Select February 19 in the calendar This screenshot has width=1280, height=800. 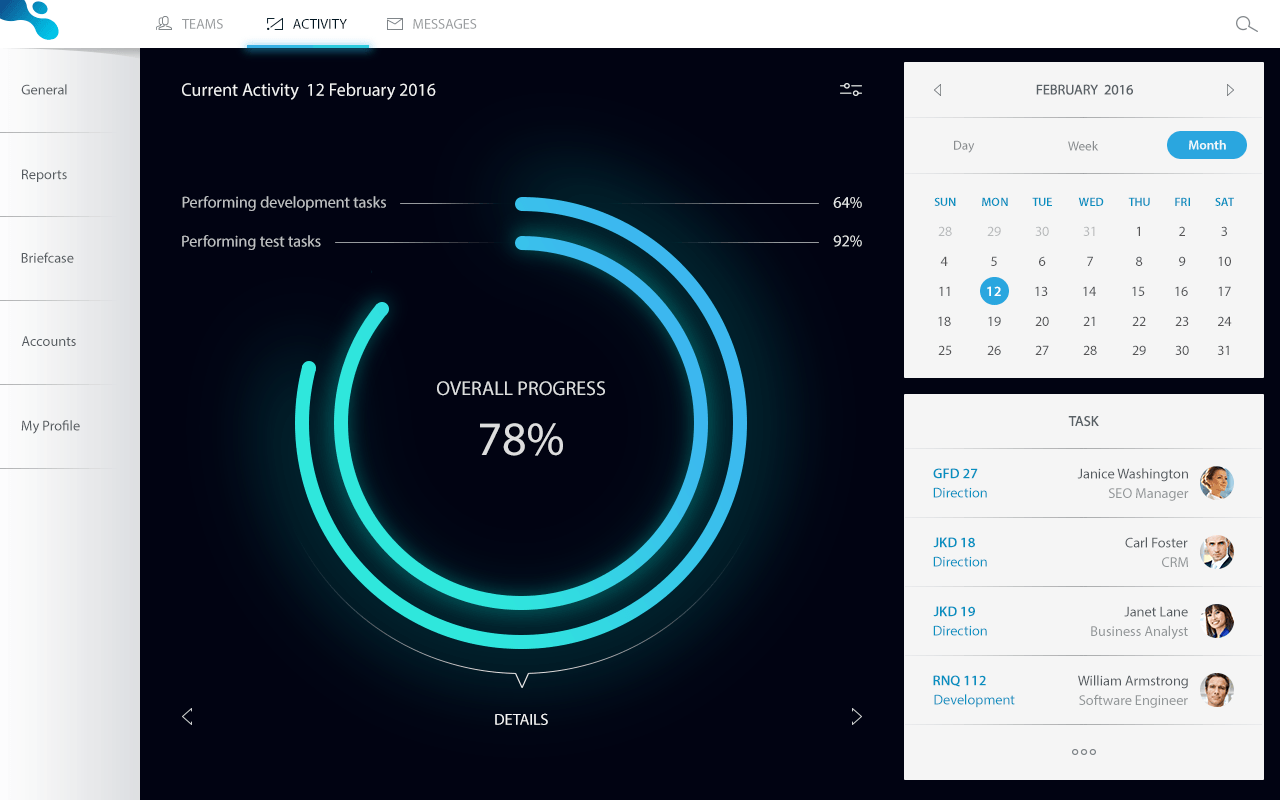pos(994,322)
